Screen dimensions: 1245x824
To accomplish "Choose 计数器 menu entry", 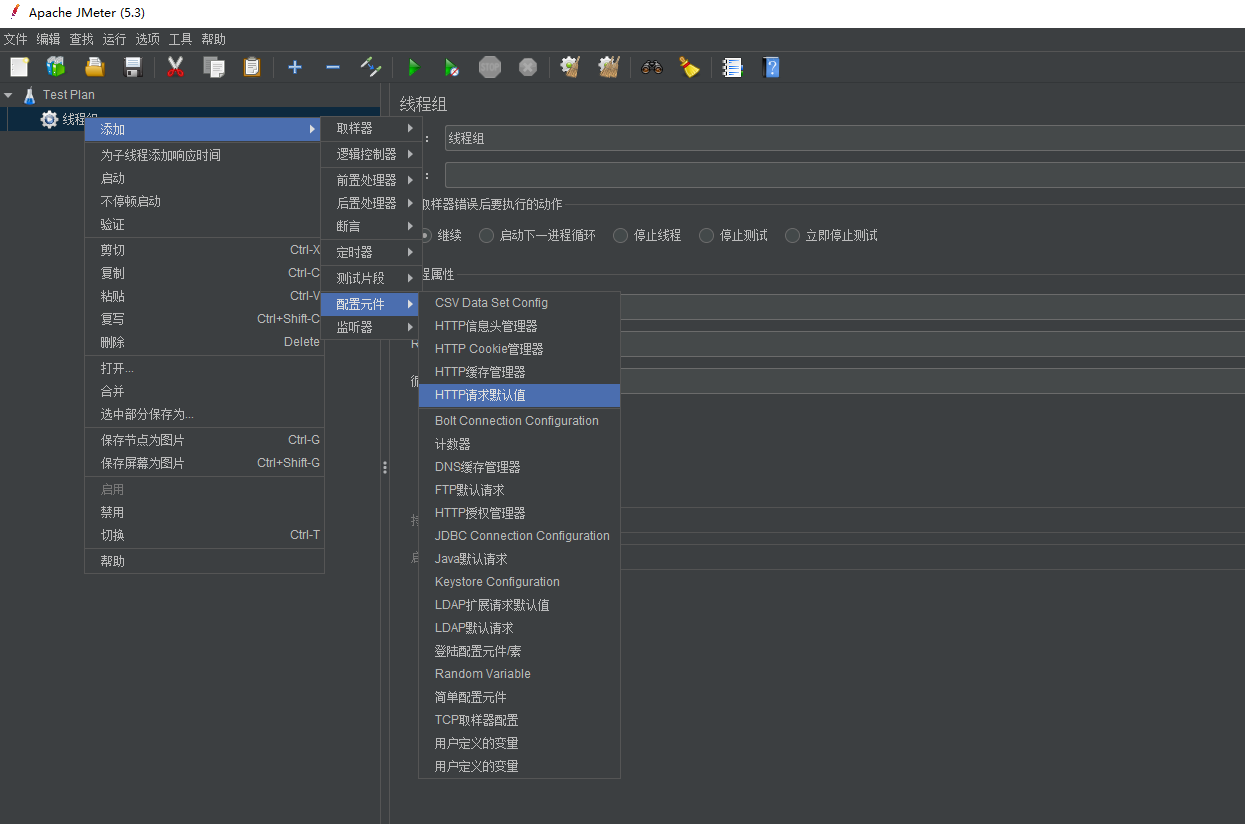I will point(519,444).
